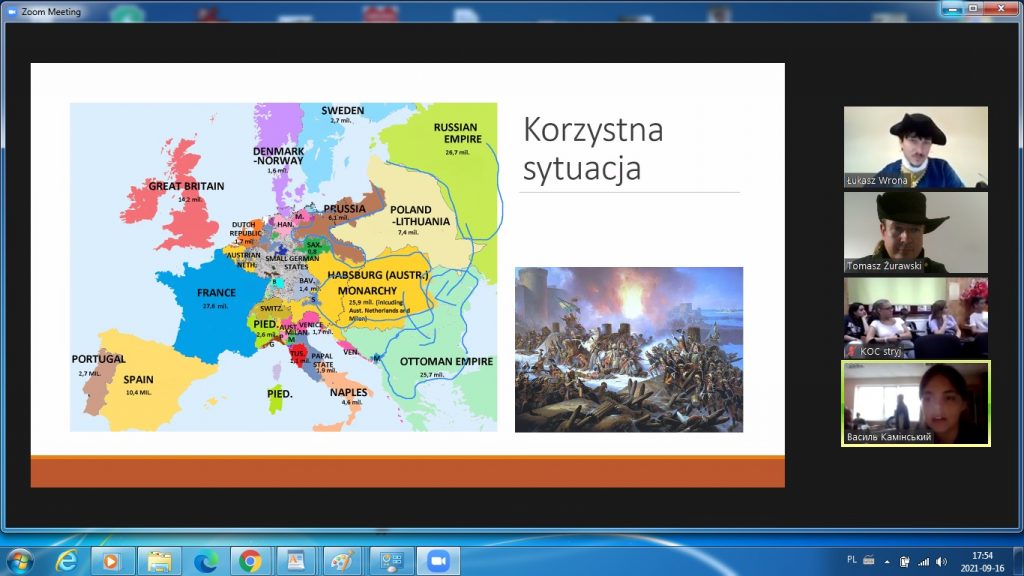This screenshot has height=576, width=1024.
Task: Maximize the Zoom Meeting window
Action: 972,9
